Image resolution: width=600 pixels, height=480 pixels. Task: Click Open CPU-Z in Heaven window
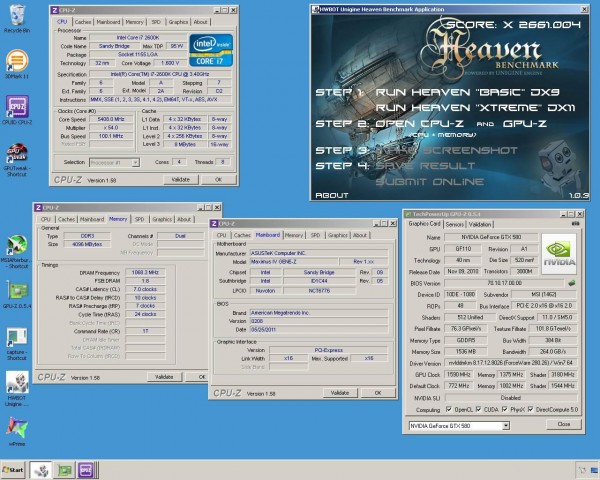point(419,124)
